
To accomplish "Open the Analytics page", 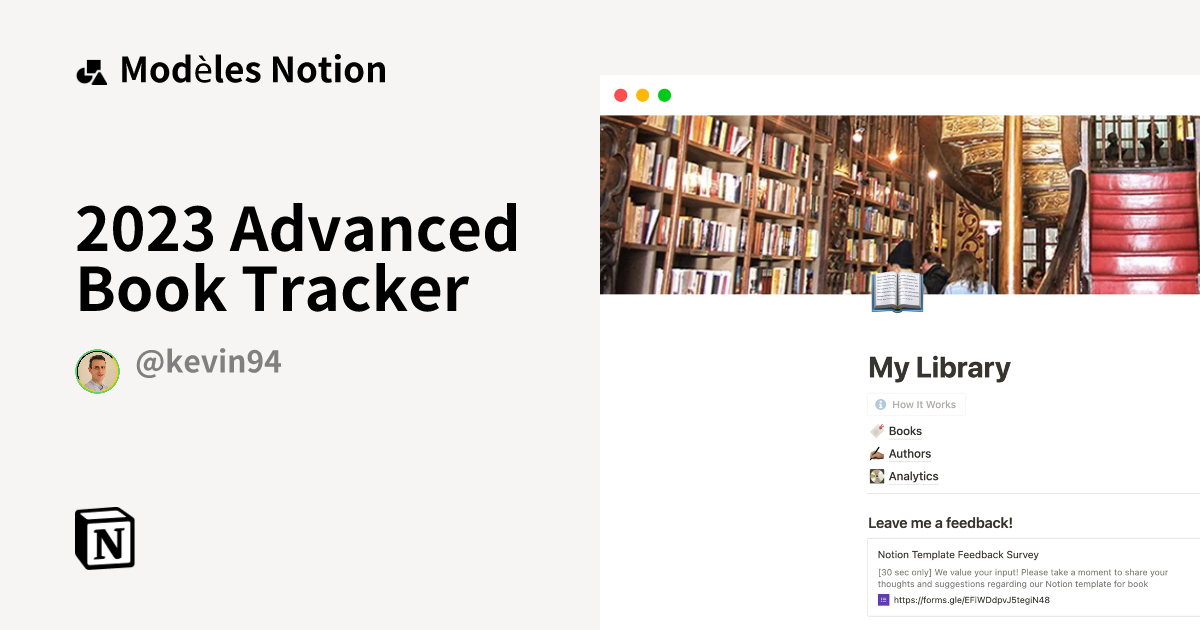I will point(913,476).
